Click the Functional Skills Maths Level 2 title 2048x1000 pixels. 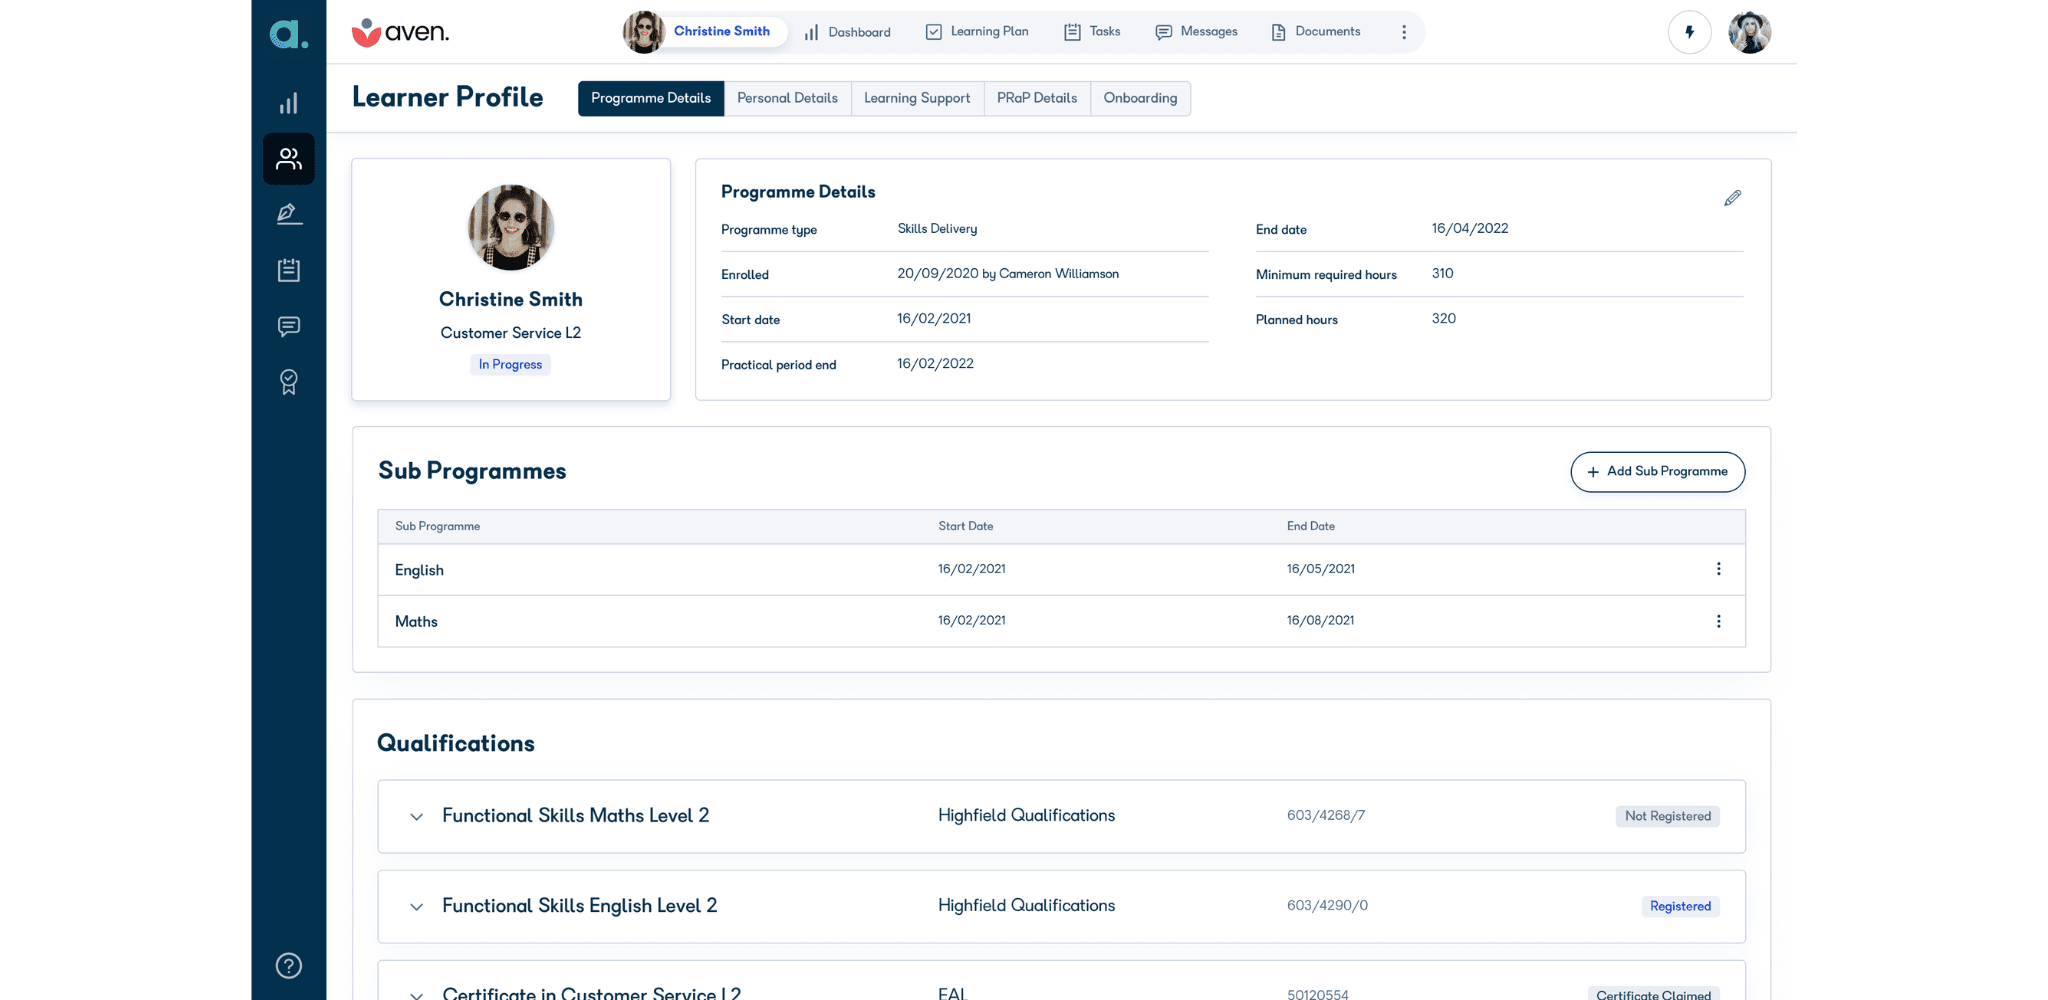click(576, 816)
